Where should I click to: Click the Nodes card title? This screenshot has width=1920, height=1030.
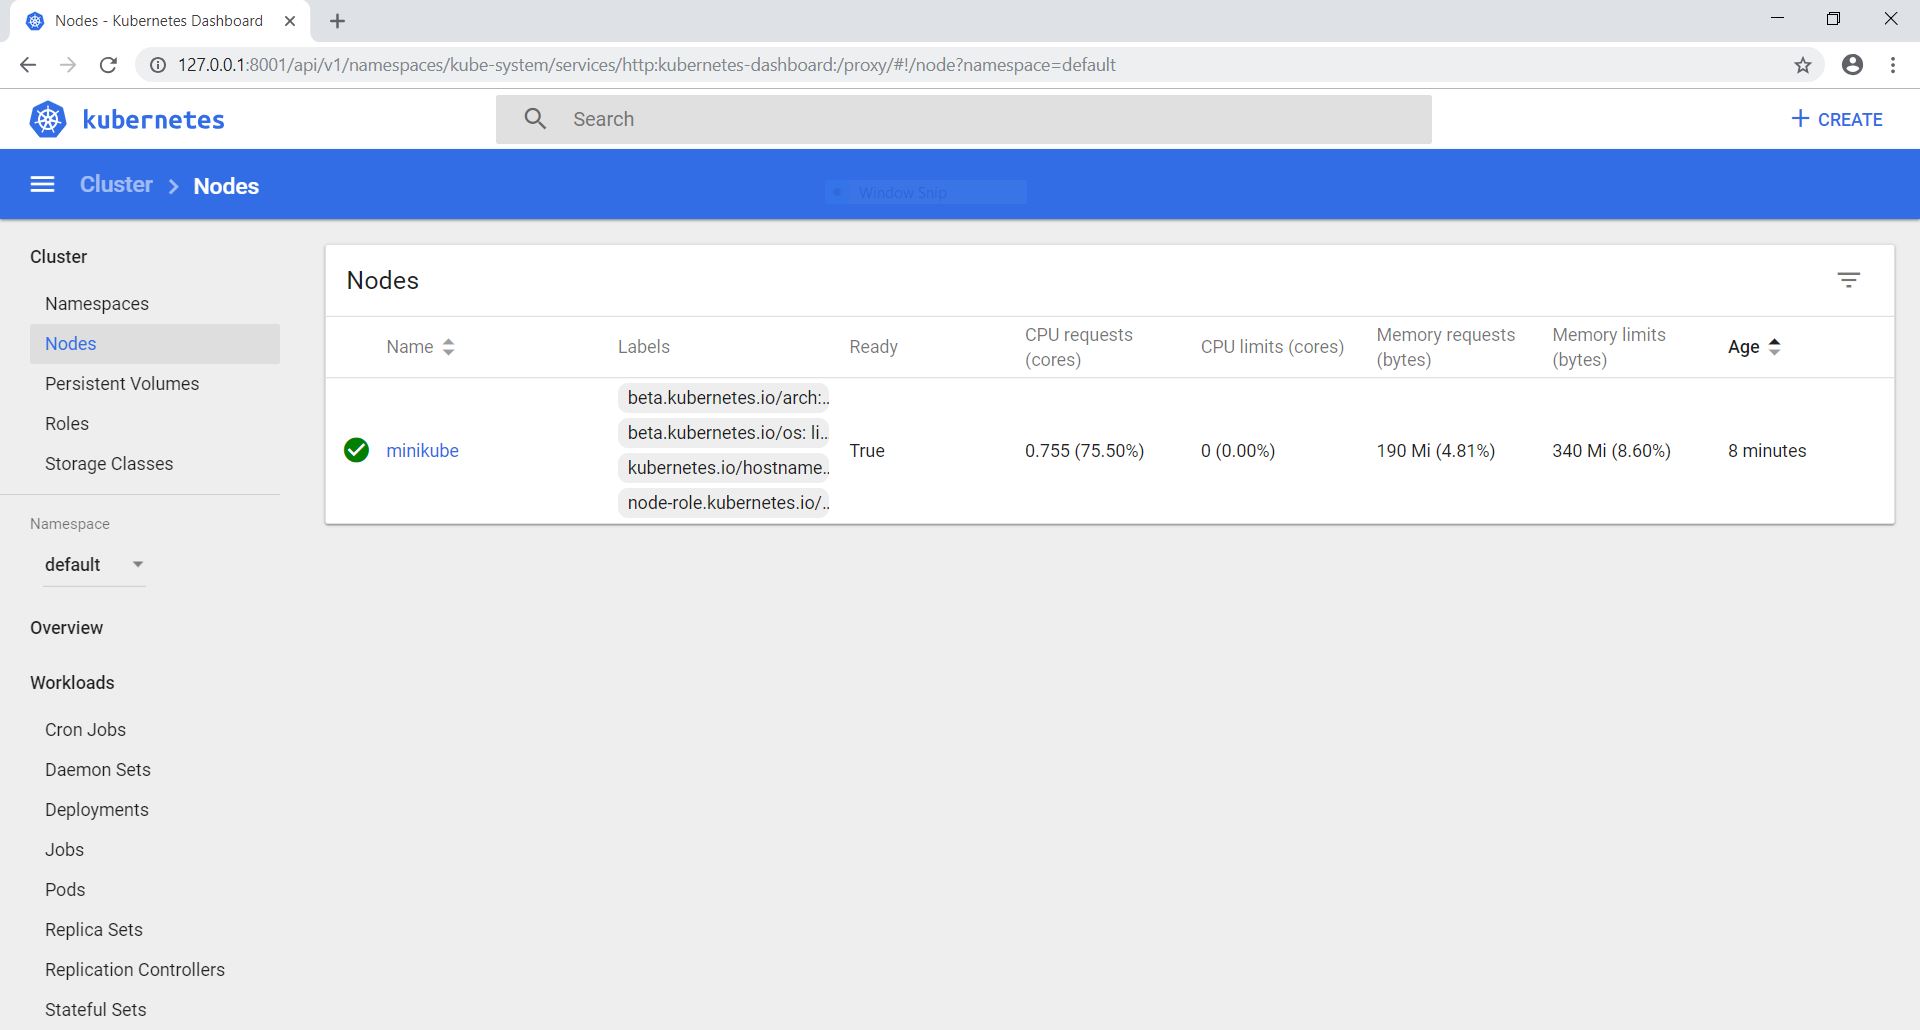click(383, 281)
